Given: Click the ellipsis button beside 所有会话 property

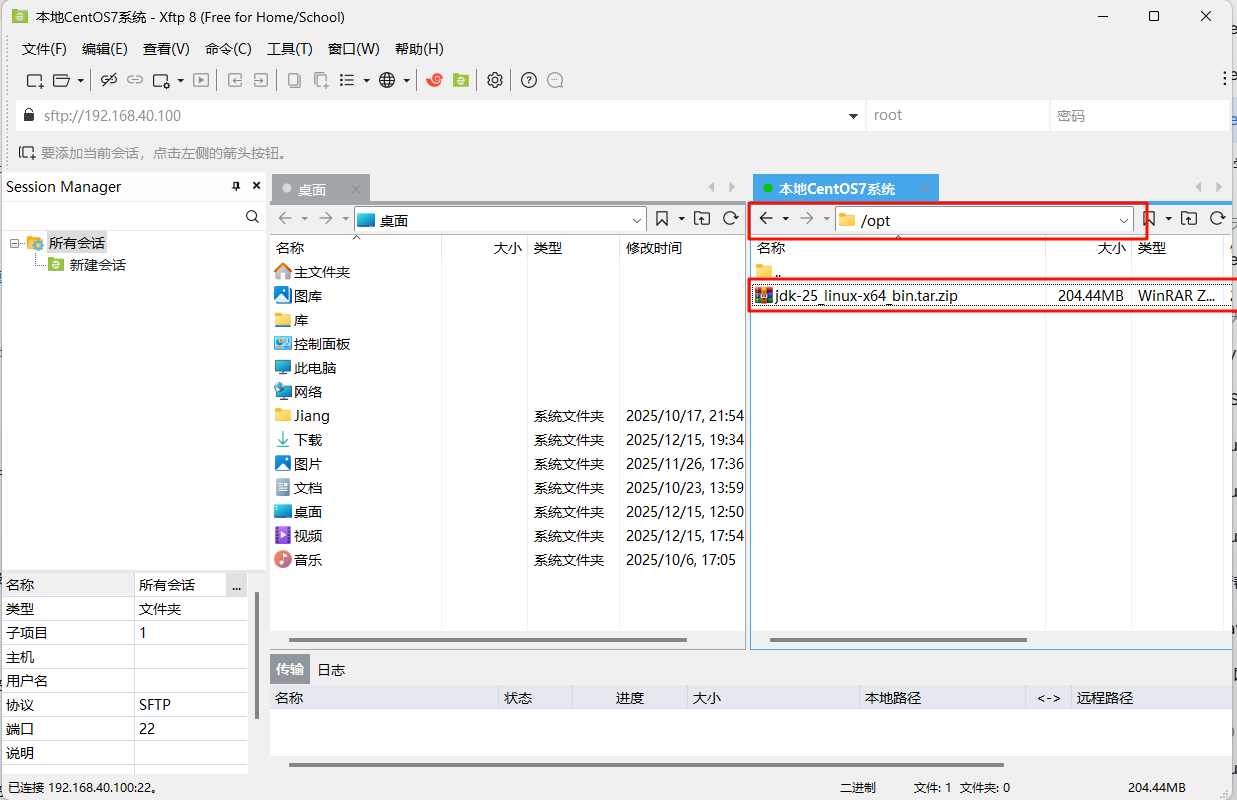Looking at the screenshot, I should [237, 585].
